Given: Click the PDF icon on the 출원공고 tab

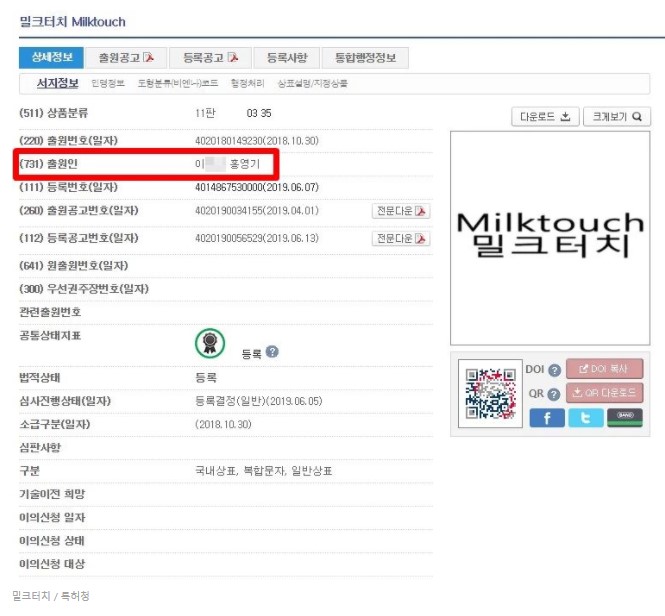Looking at the screenshot, I should [148, 57].
